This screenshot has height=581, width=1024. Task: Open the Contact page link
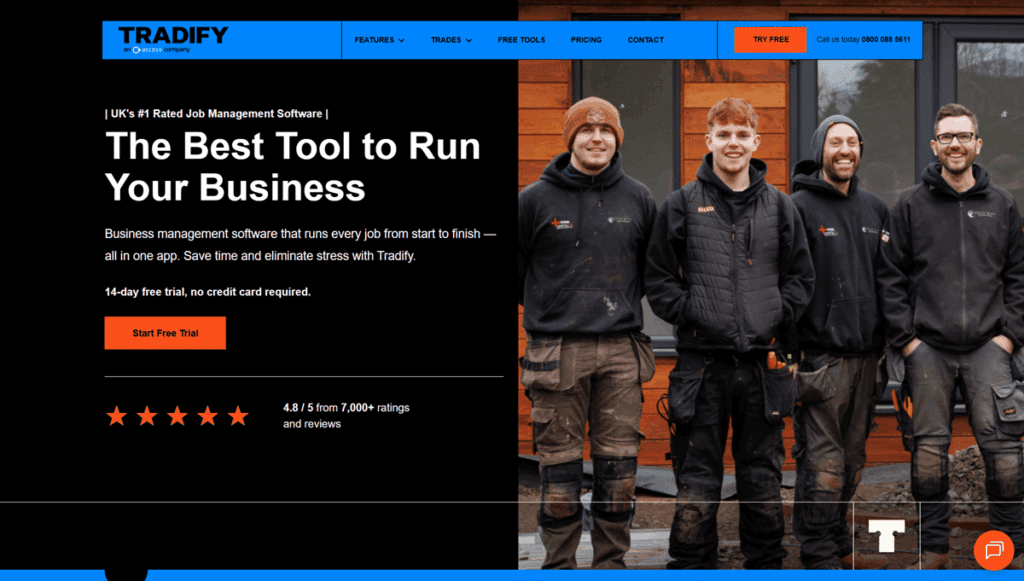point(645,40)
